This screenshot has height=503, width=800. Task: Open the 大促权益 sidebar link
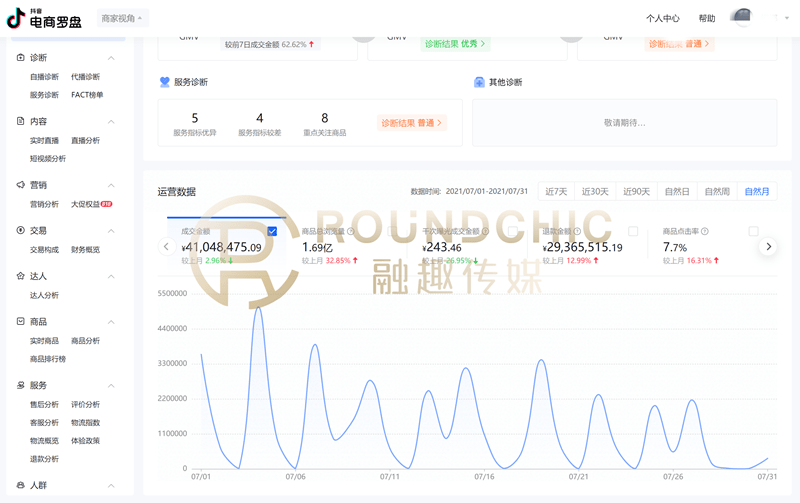pos(90,204)
